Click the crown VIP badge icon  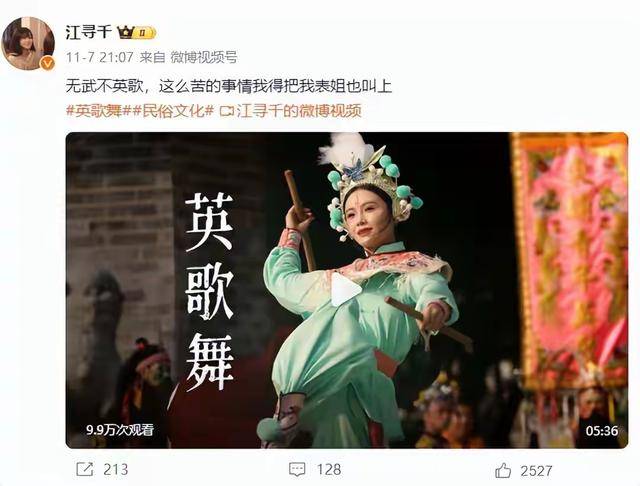tap(136, 32)
